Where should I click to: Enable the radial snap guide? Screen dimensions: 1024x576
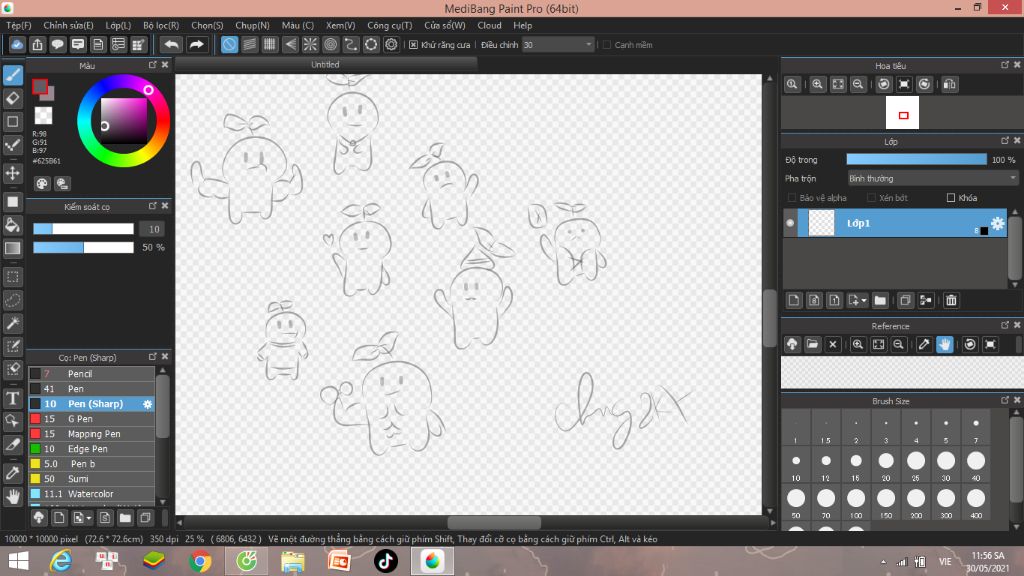(310, 44)
